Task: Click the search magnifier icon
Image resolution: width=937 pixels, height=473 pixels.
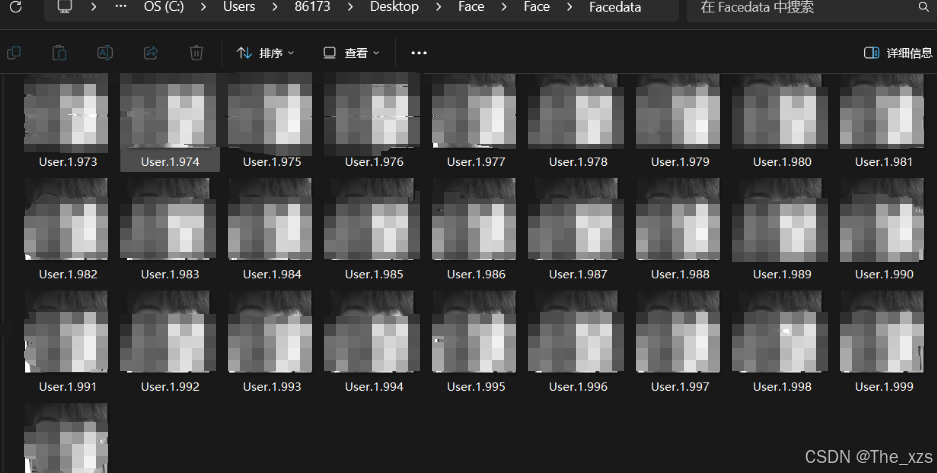Action: (923, 7)
